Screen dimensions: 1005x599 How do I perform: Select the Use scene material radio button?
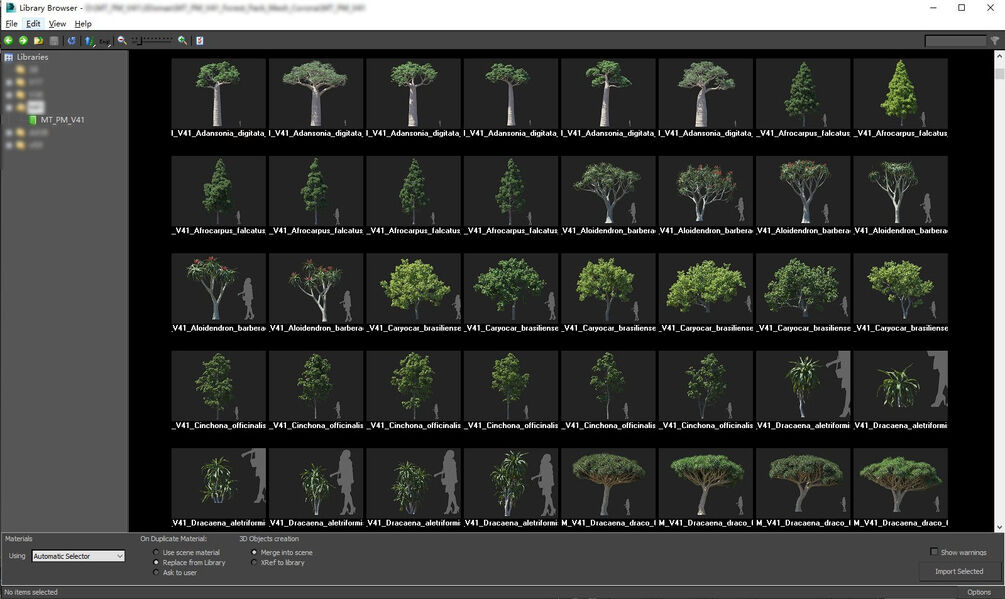tap(155, 552)
